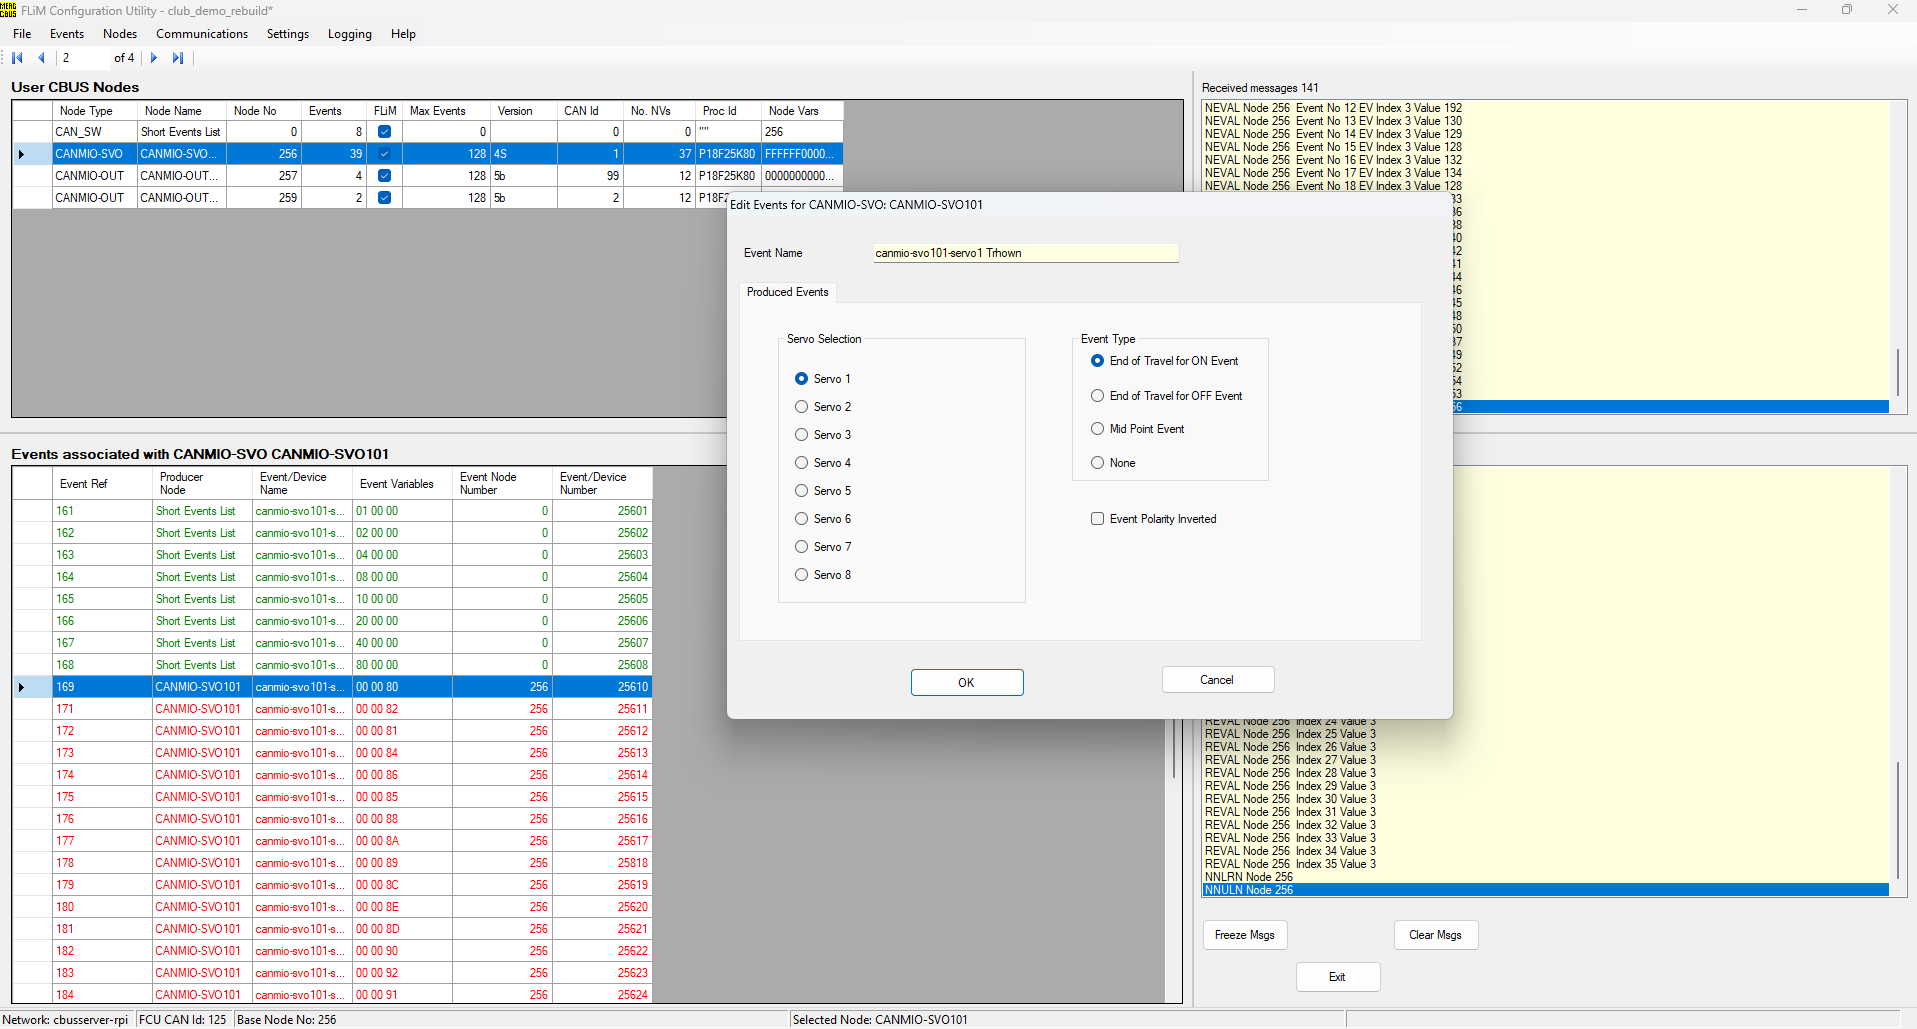Click the previous record arrow icon
Image resolution: width=1917 pixels, height=1029 pixels.
pyautogui.click(x=41, y=58)
